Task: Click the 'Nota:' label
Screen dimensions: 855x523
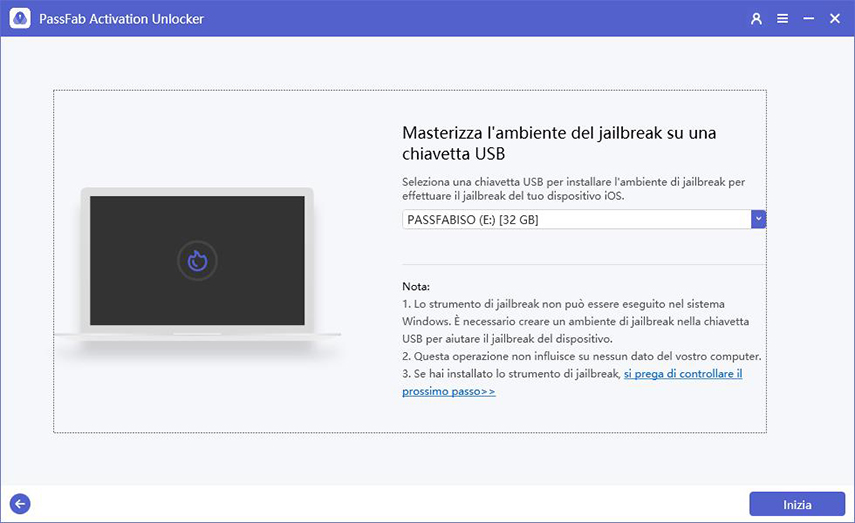Action: tap(416, 286)
